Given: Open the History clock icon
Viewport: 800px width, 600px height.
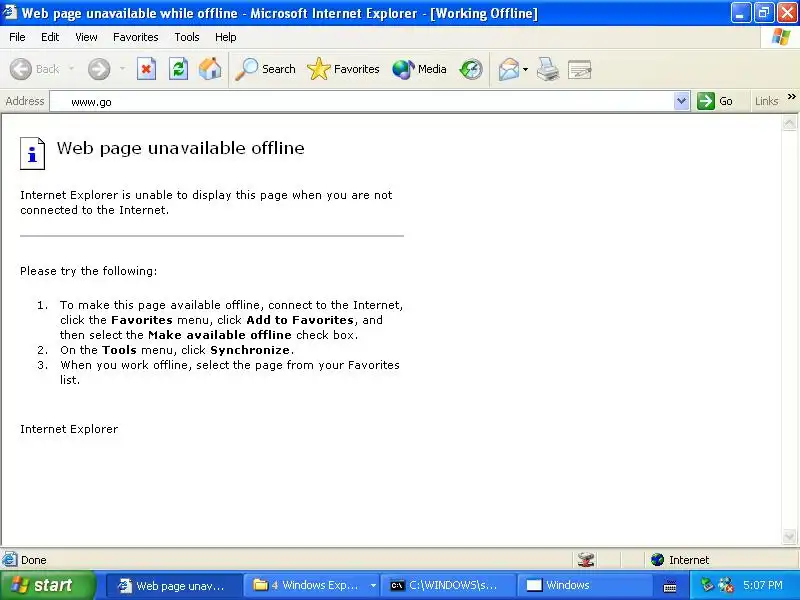Looking at the screenshot, I should click(470, 69).
